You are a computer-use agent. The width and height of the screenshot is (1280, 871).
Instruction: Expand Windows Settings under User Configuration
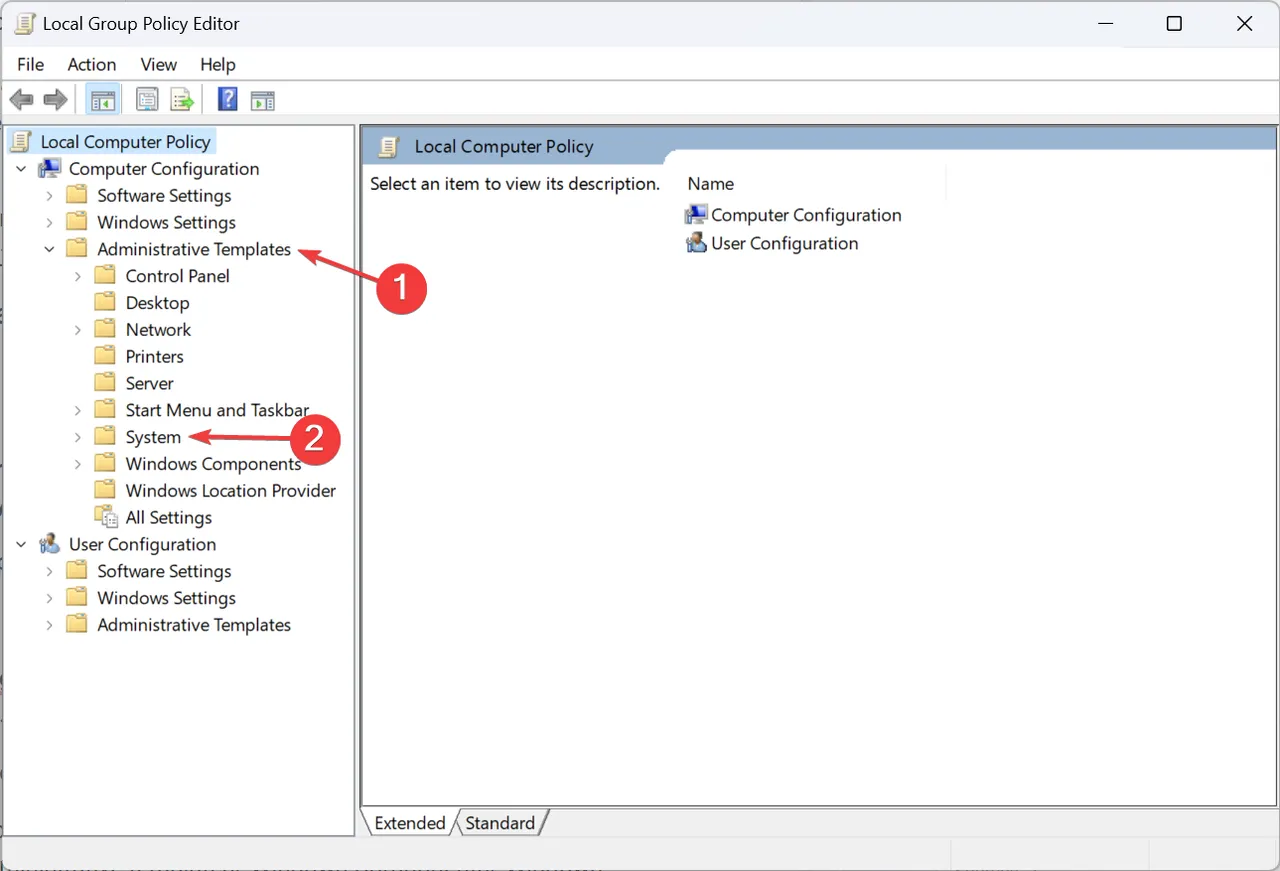click(x=49, y=598)
